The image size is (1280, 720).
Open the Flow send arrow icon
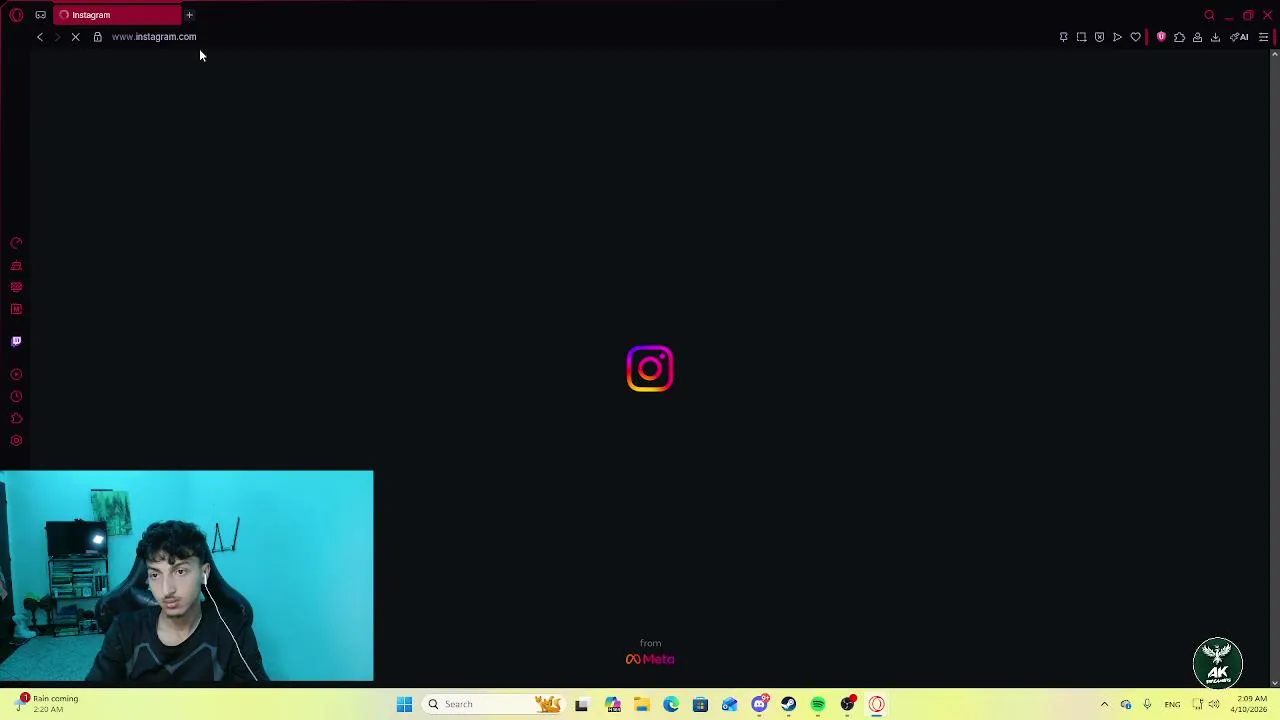click(x=1117, y=37)
